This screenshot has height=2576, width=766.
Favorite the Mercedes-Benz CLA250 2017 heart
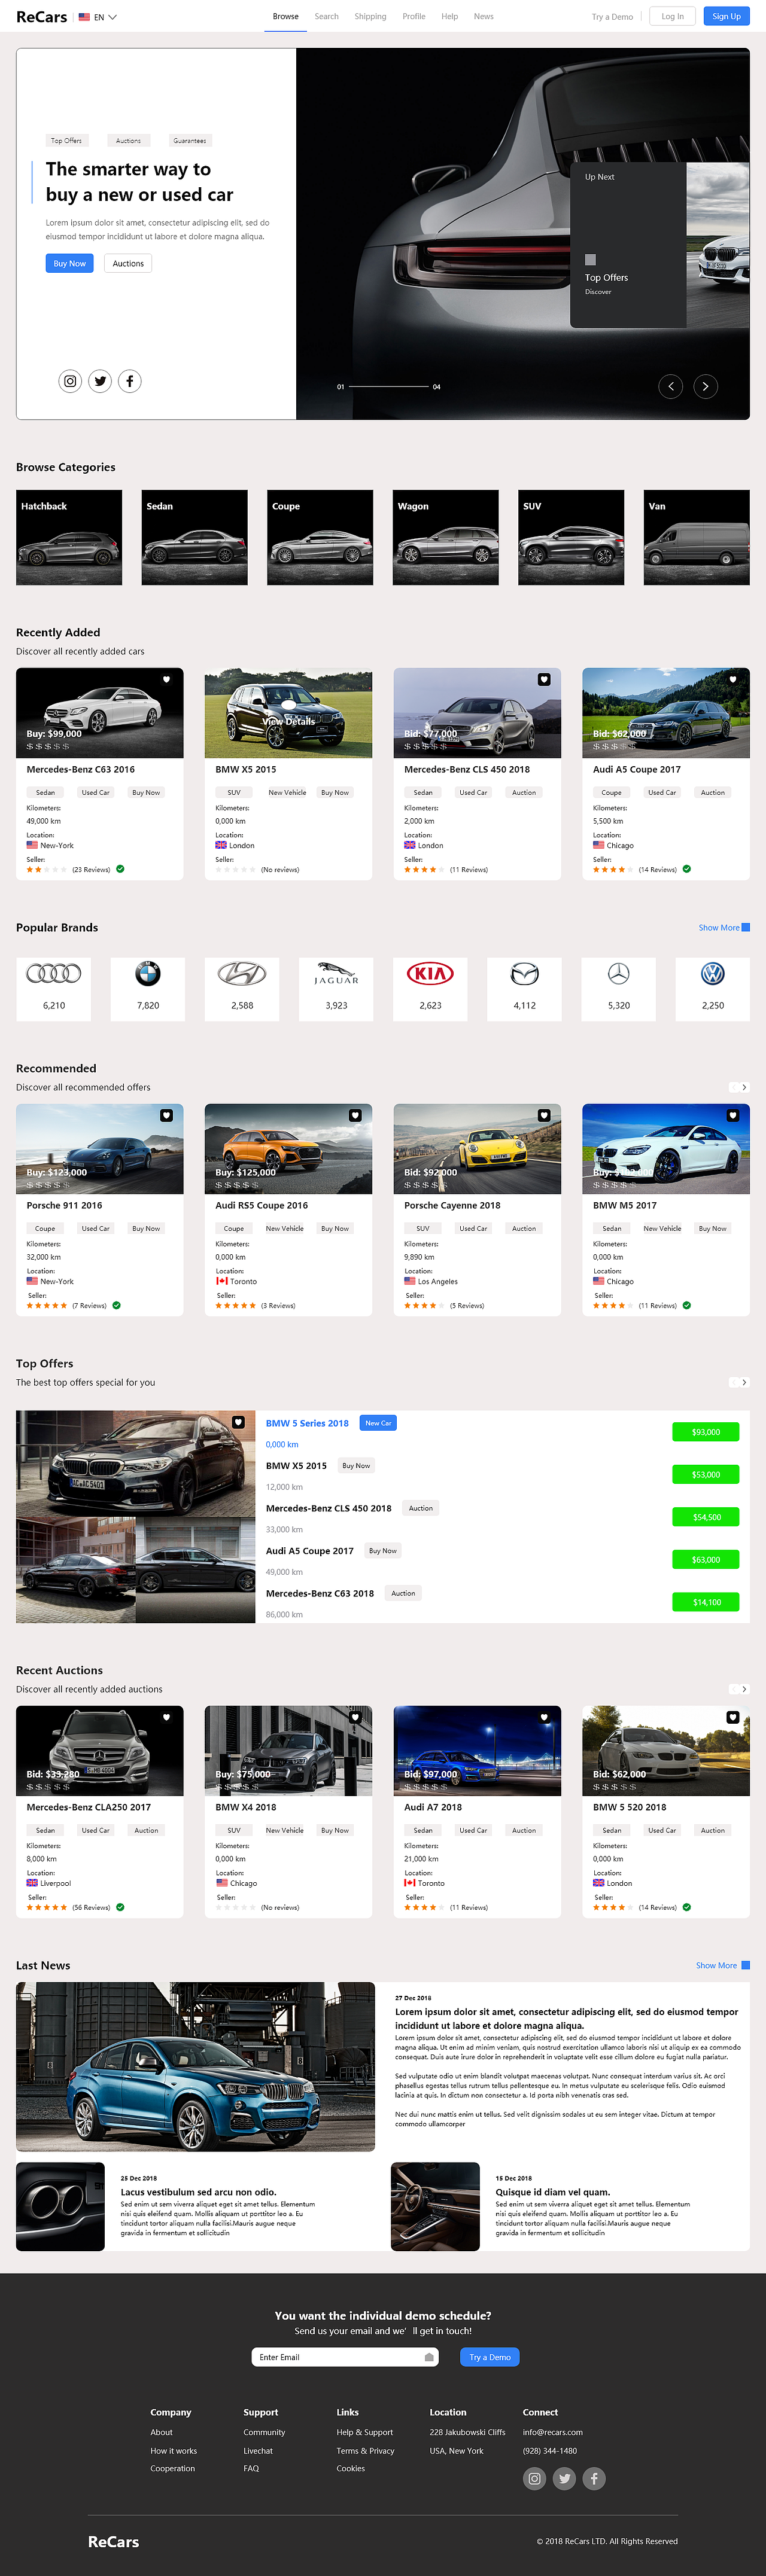coord(166,1717)
